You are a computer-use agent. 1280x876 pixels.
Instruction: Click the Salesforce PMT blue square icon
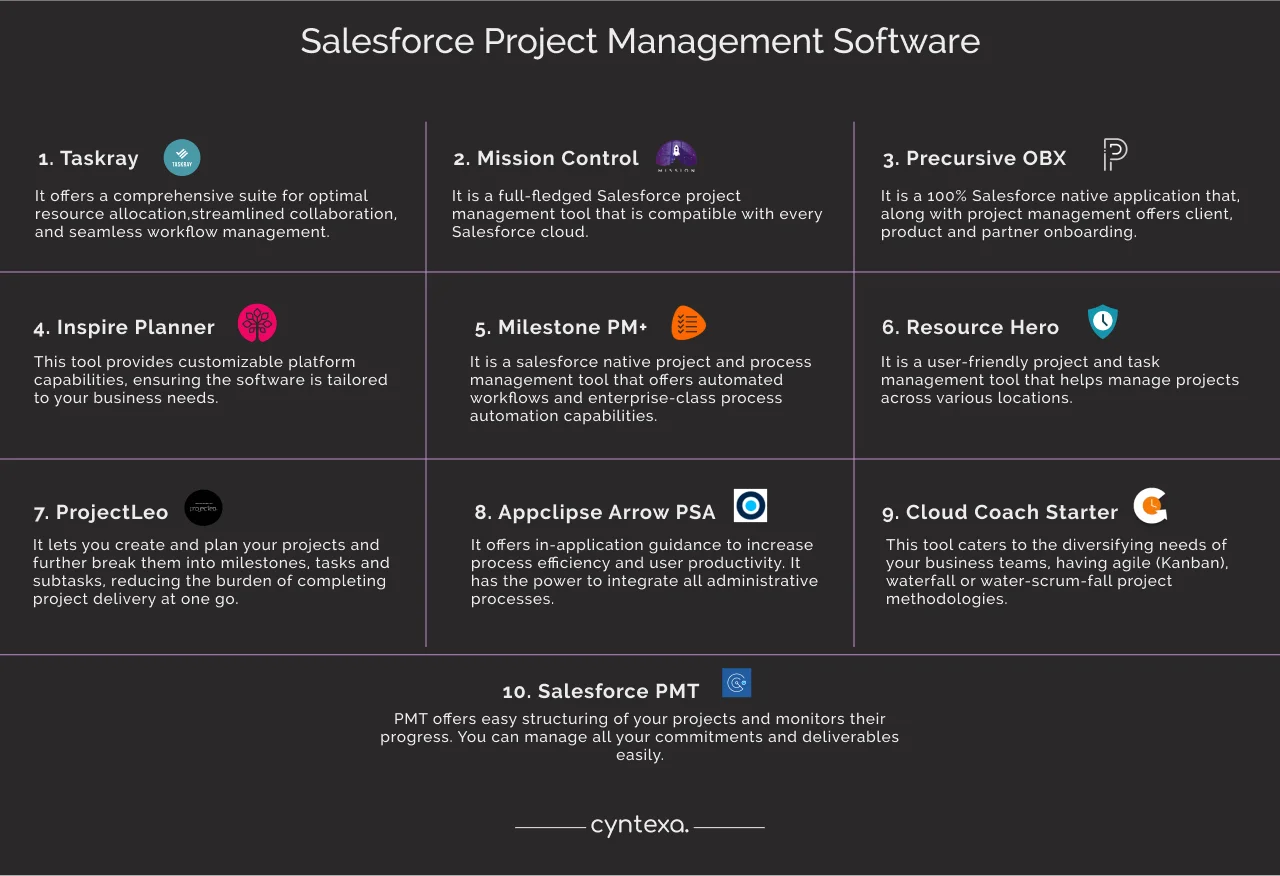click(736, 683)
